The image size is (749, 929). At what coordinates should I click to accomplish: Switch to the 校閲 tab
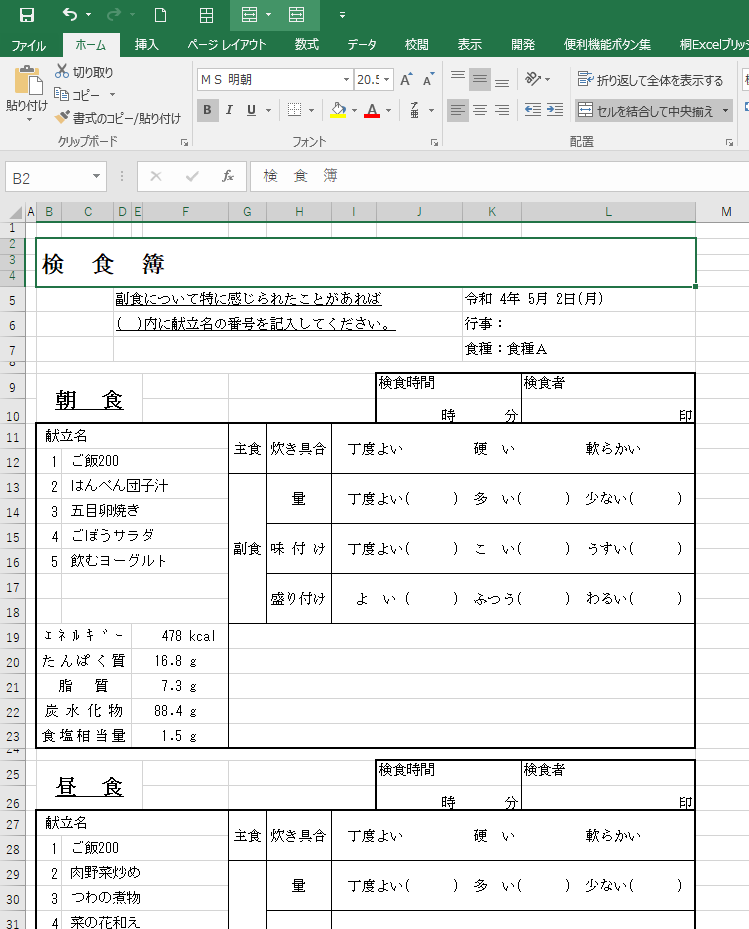417,45
